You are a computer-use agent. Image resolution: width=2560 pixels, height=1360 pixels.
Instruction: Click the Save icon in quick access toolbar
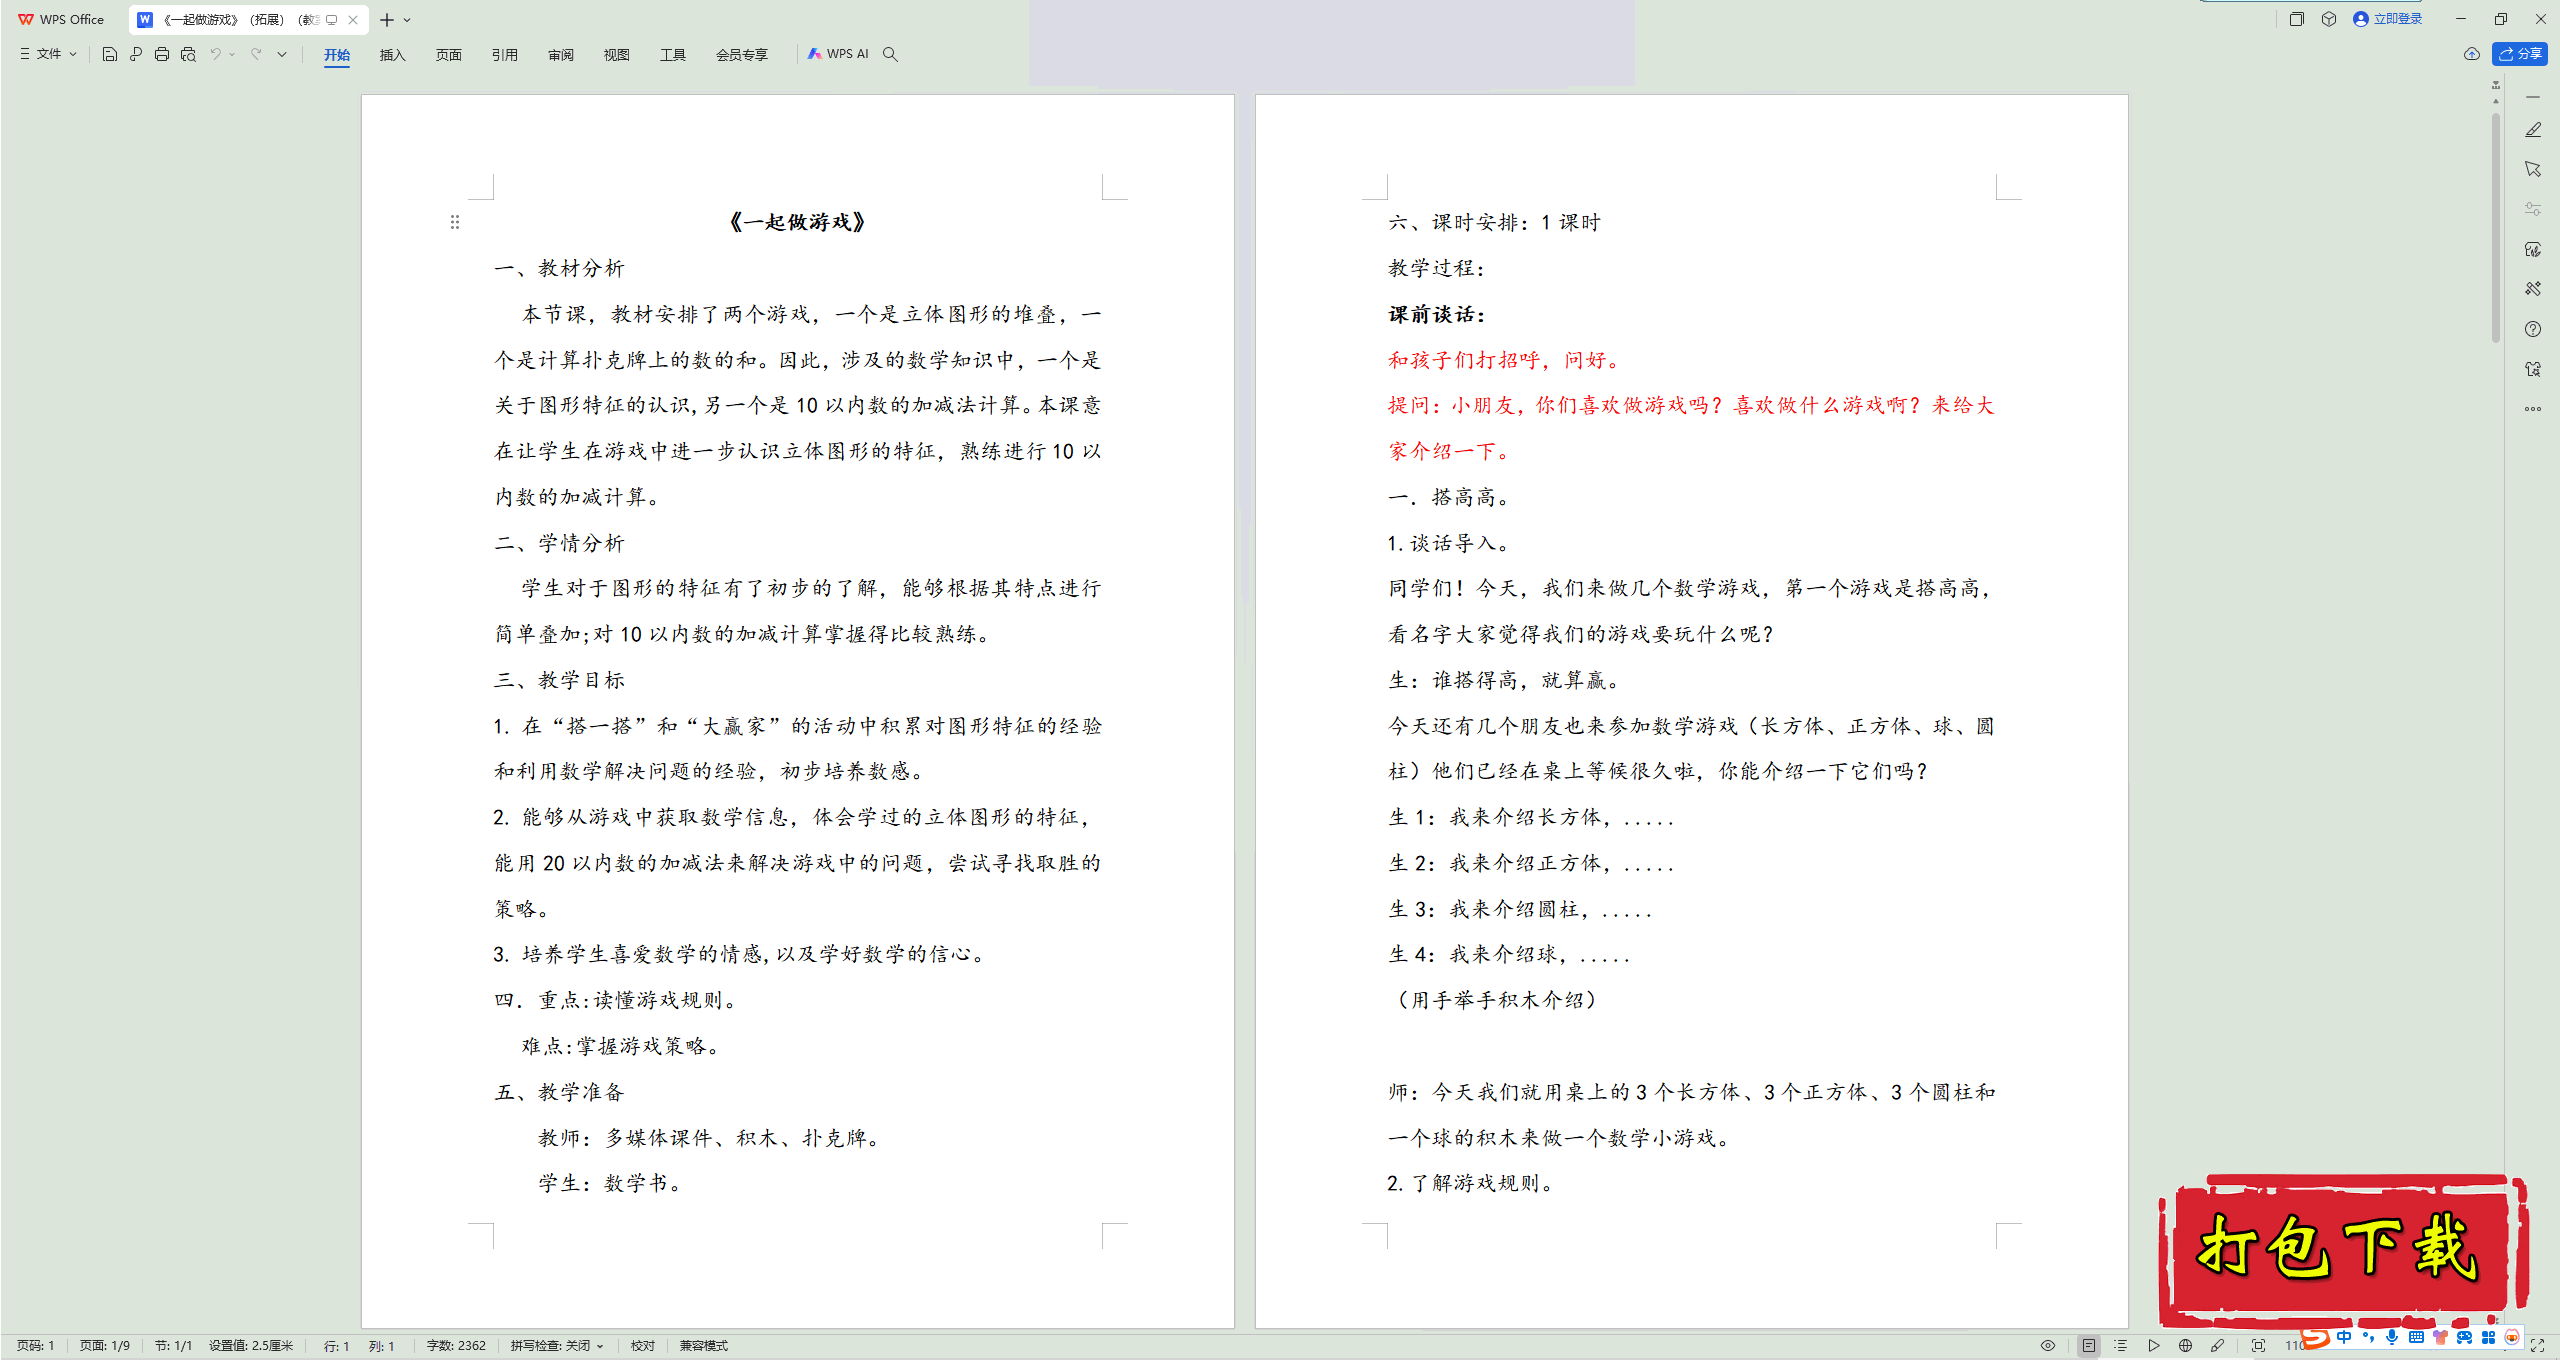[110, 54]
